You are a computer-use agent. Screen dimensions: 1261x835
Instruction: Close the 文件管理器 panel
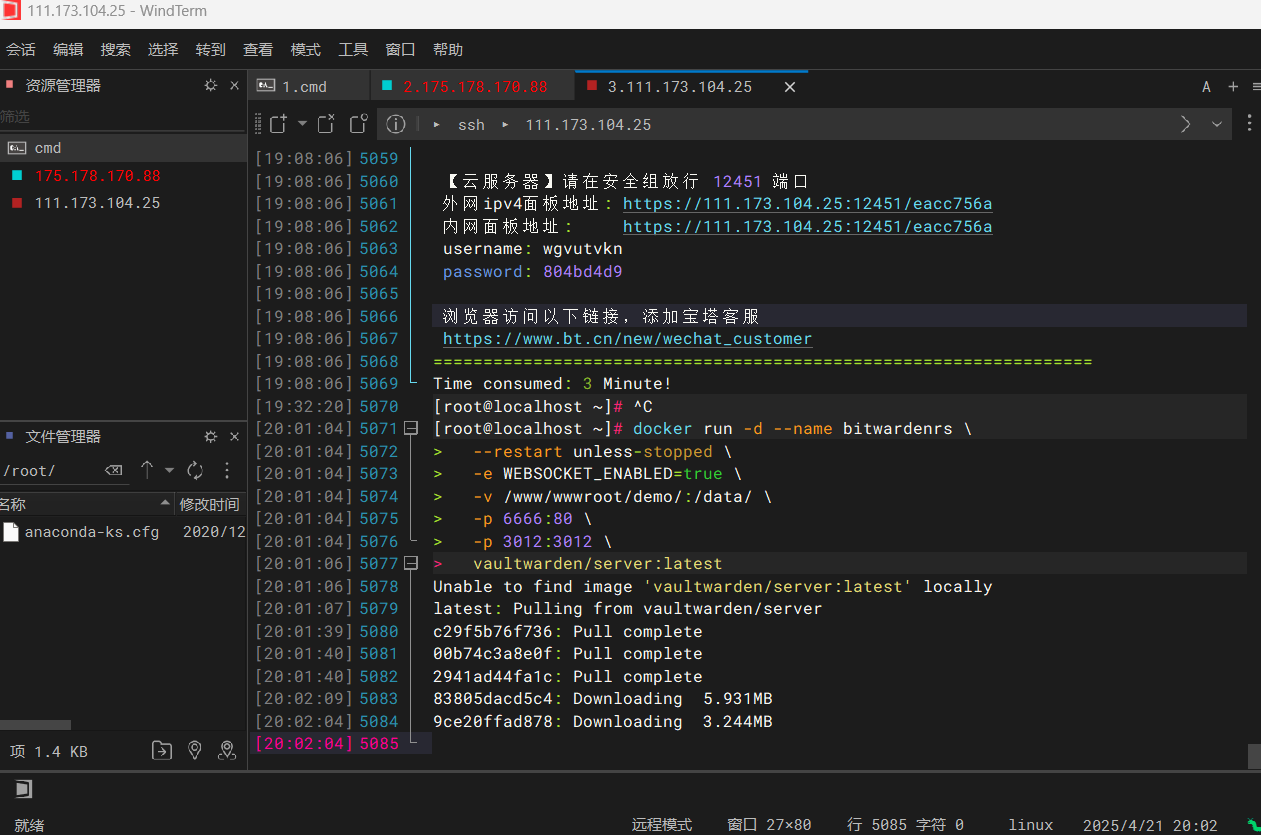234,437
